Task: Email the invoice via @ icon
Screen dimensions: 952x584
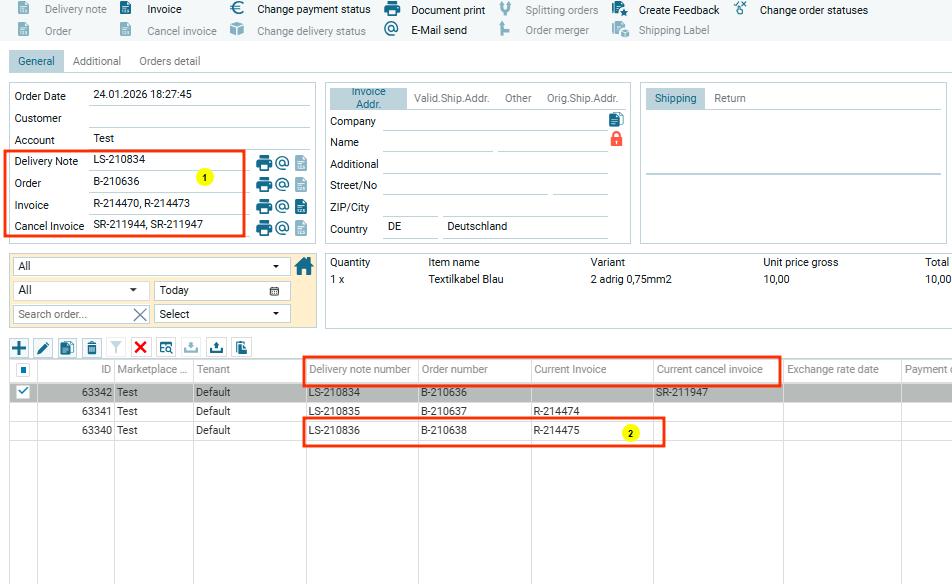Action: 282,206
